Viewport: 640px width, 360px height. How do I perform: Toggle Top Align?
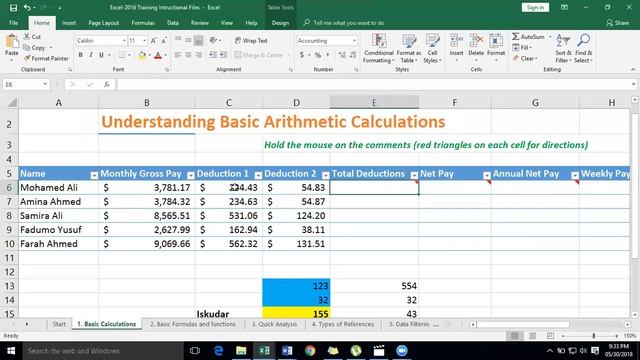click(x=178, y=40)
